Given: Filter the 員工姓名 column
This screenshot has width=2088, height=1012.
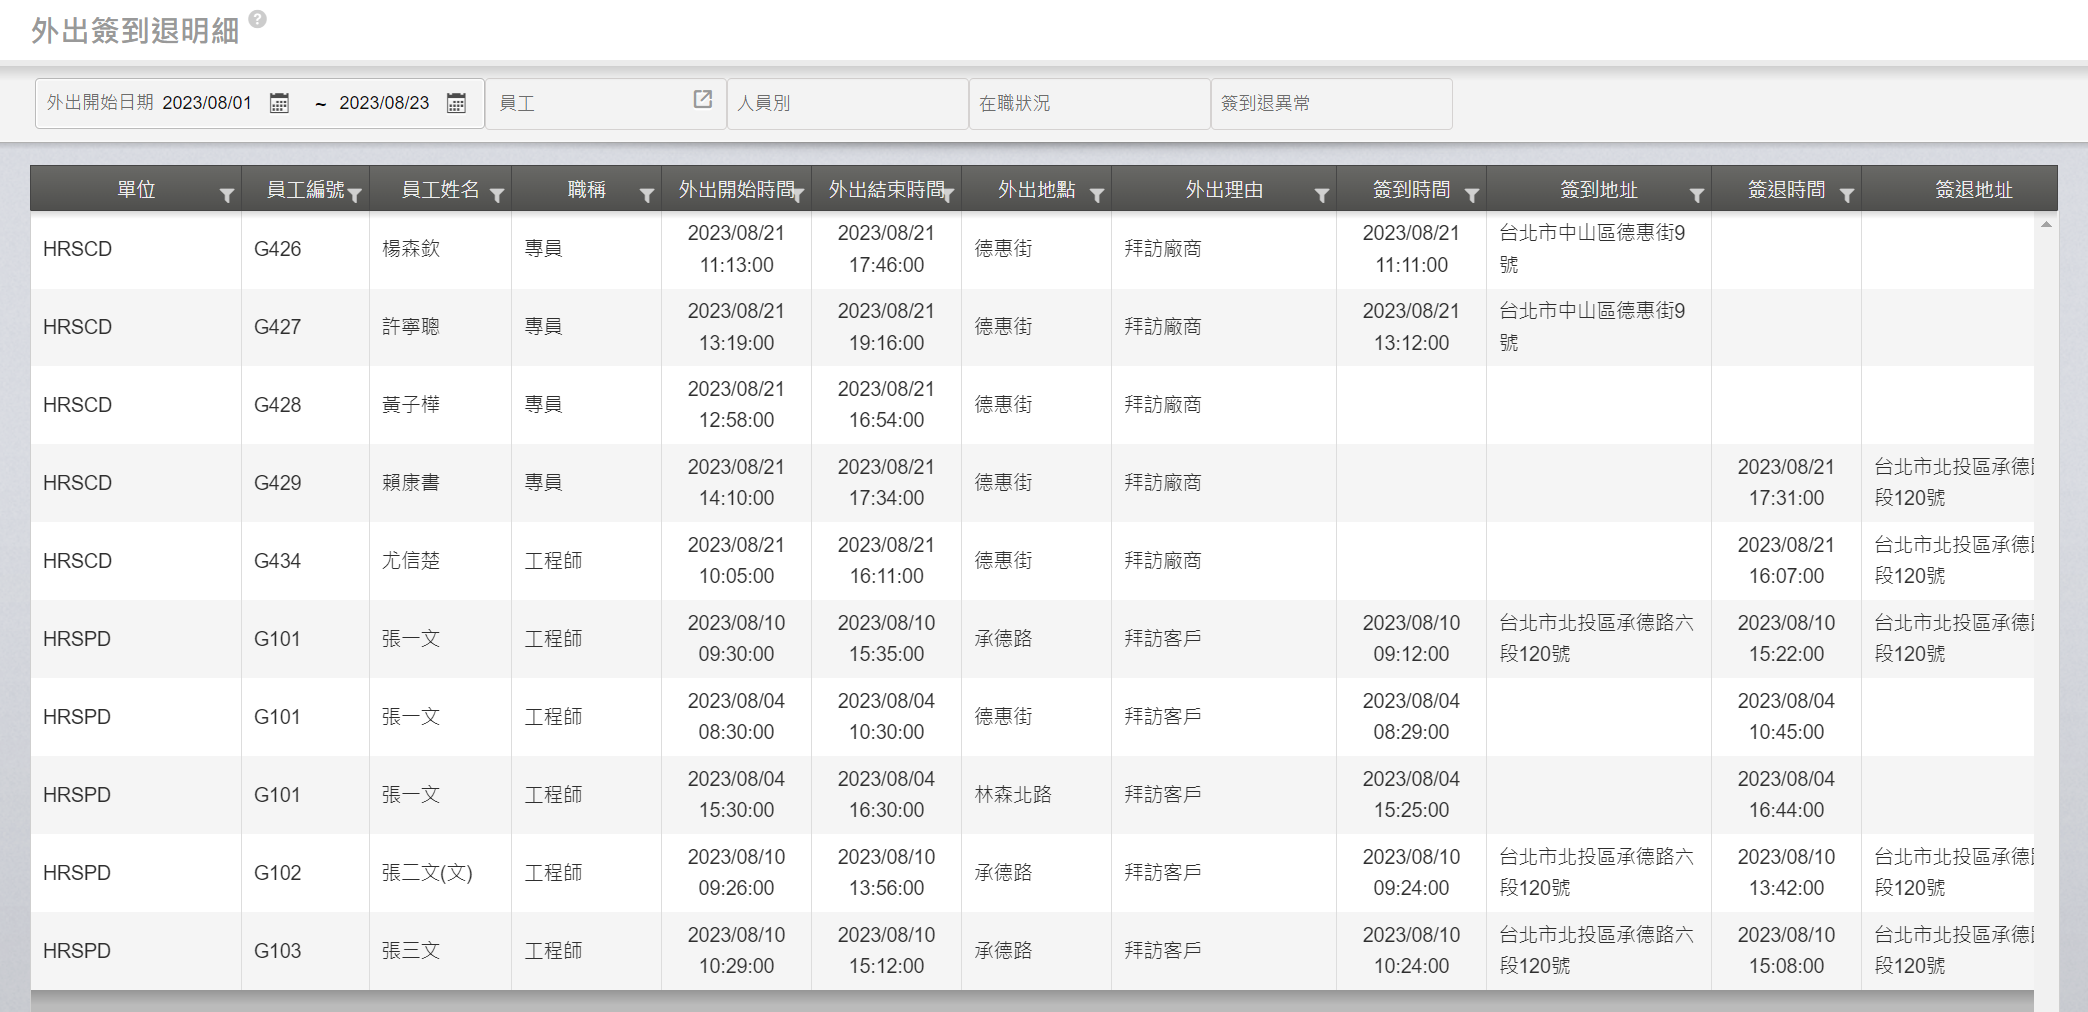Looking at the screenshot, I should tap(497, 195).
